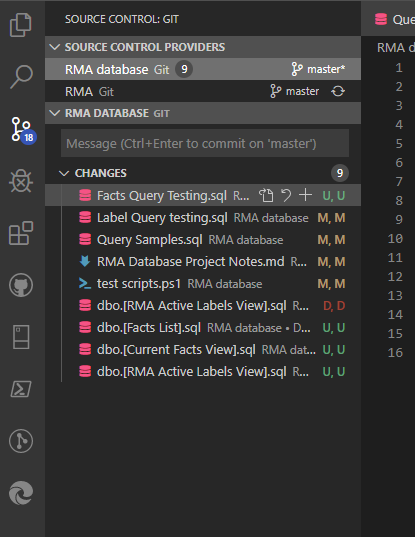Open Label Query testing.sql change
415x537 pixels.
(x=203, y=217)
